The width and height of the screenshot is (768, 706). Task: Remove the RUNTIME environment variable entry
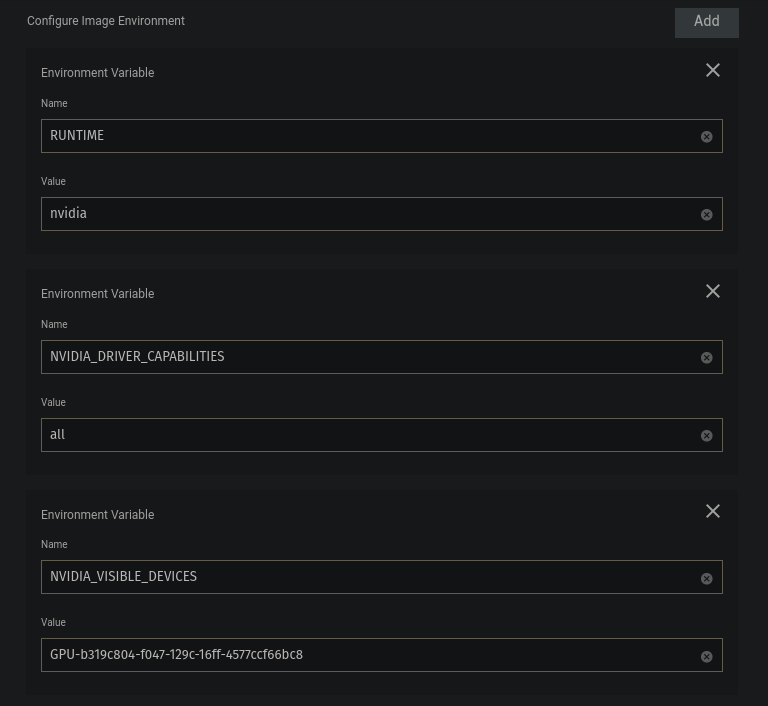tap(713, 70)
